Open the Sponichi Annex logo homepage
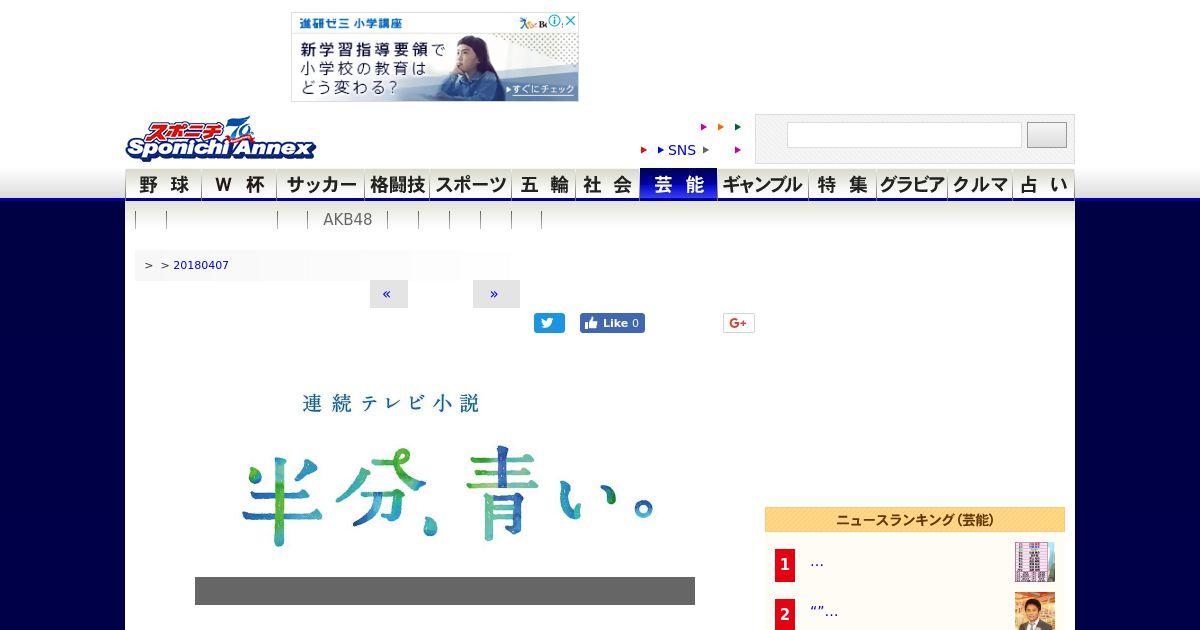Viewport: 1200px width, 630px height. (x=220, y=140)
